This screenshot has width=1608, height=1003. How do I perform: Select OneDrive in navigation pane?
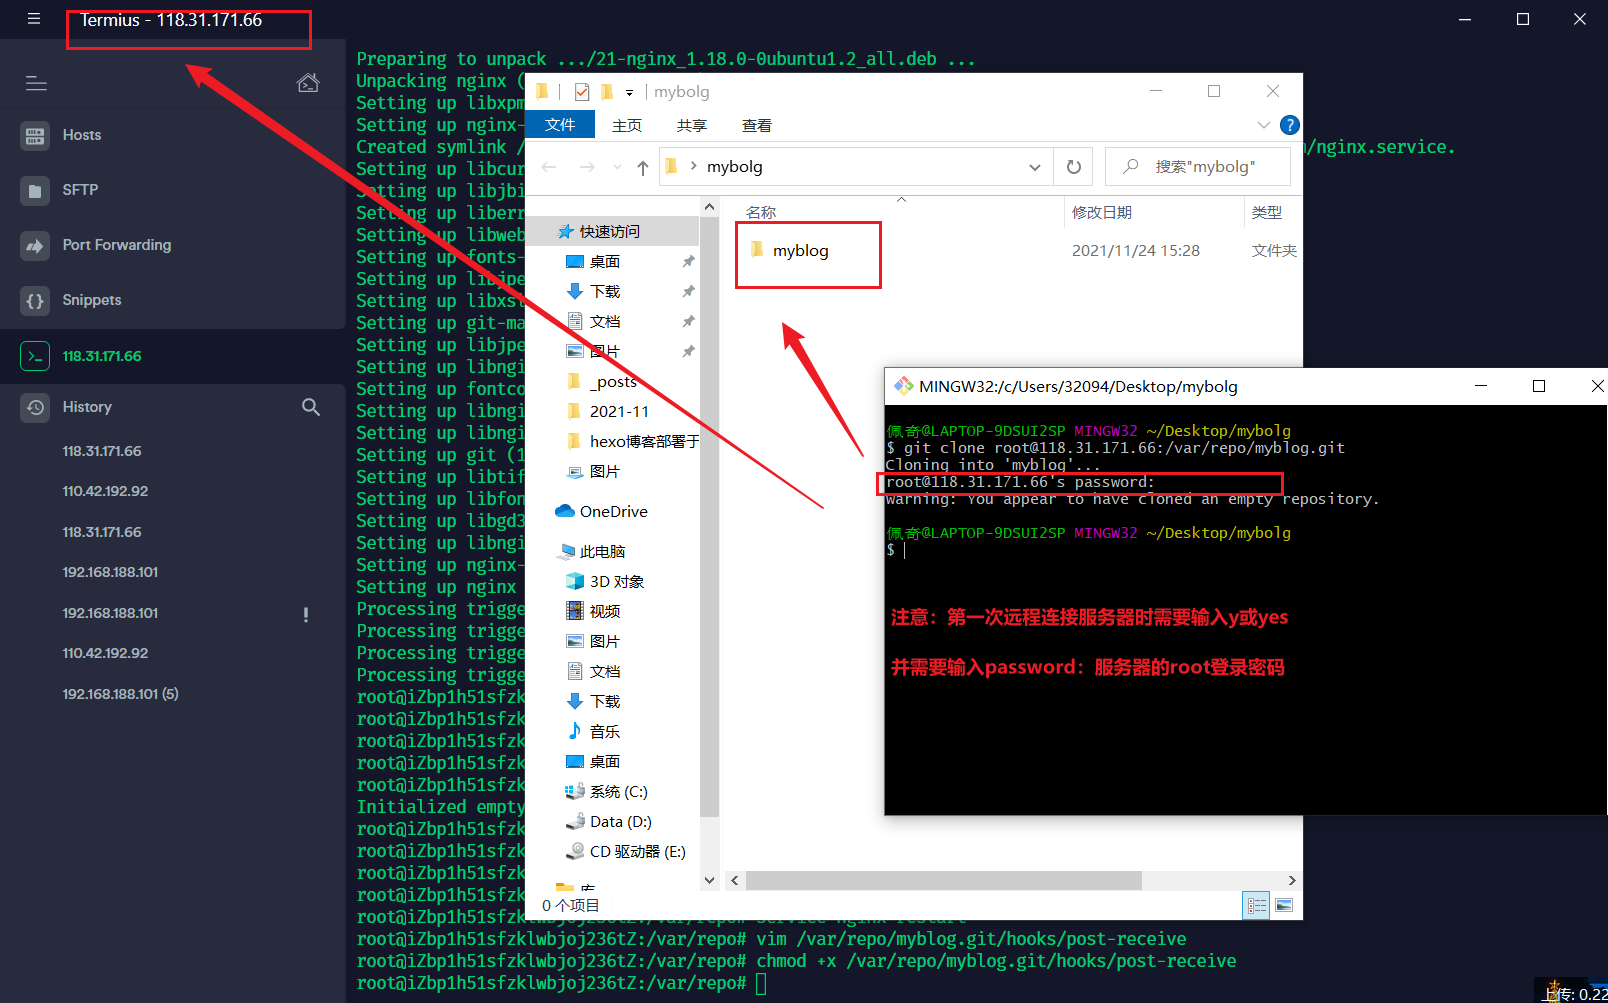click(612, 511)
